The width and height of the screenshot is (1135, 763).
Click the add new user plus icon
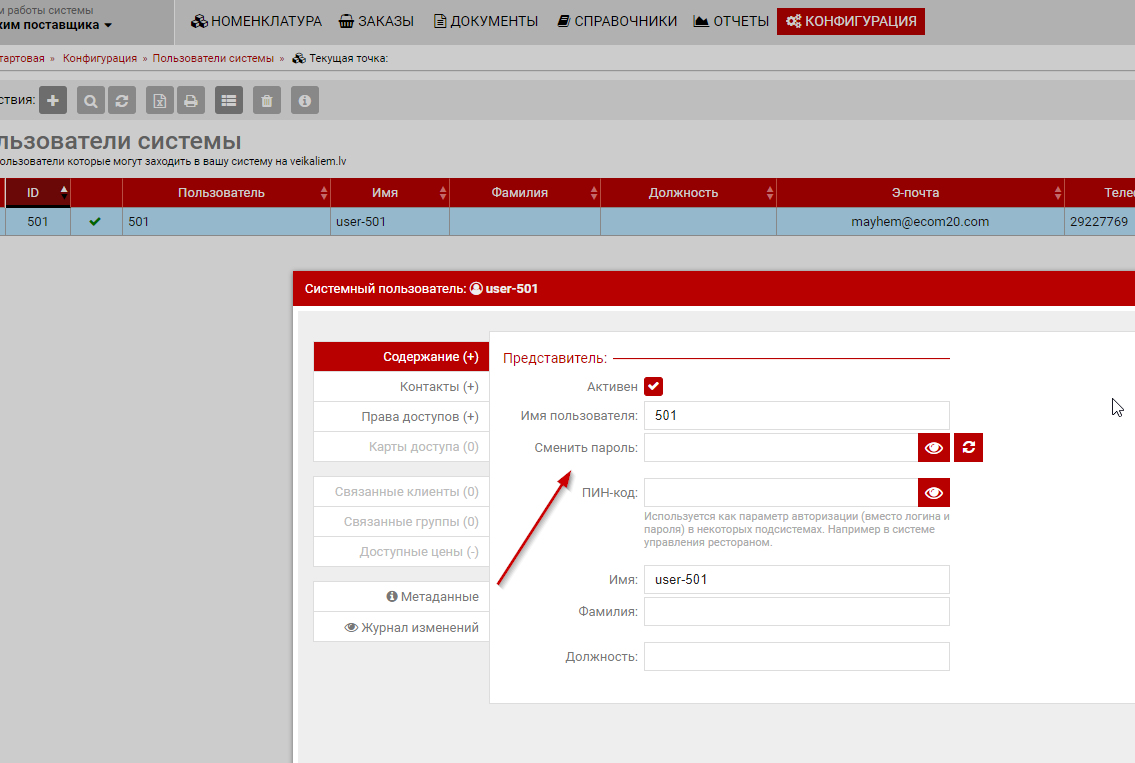coord(53,100)
